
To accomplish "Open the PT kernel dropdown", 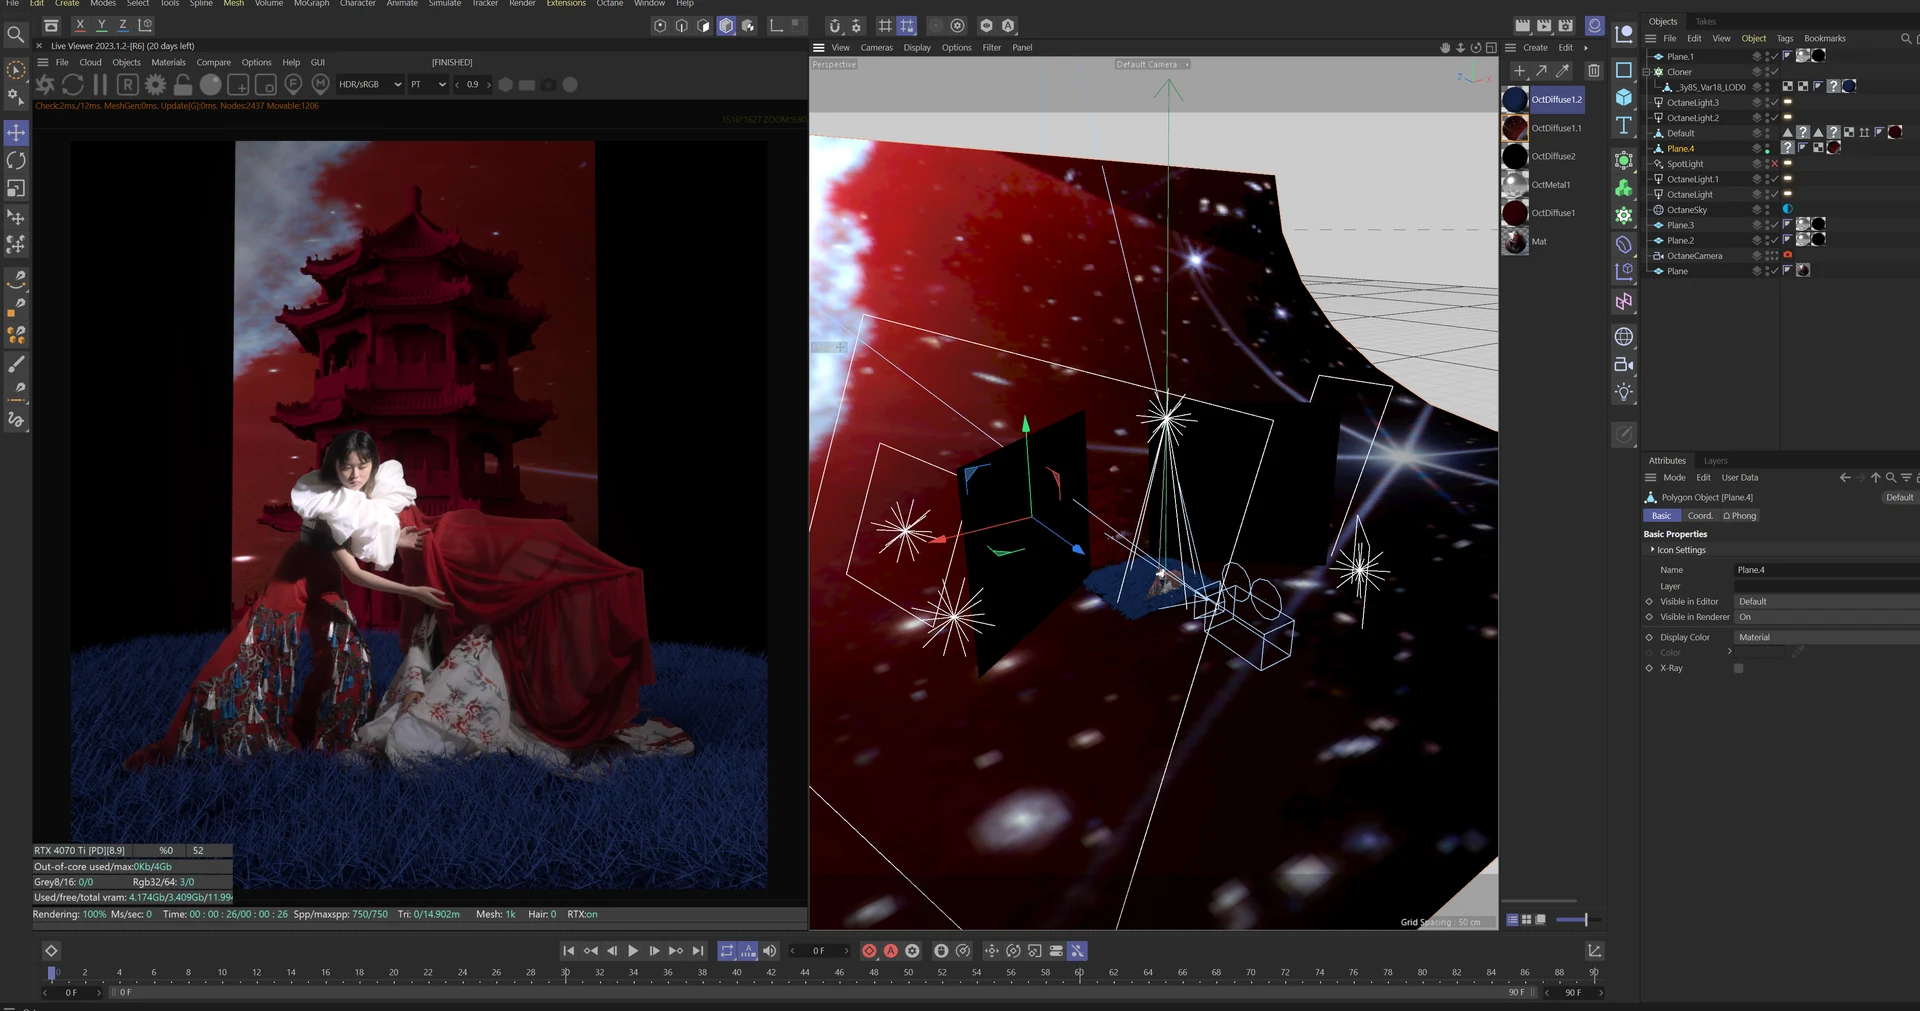I will [x=428, y=85].
